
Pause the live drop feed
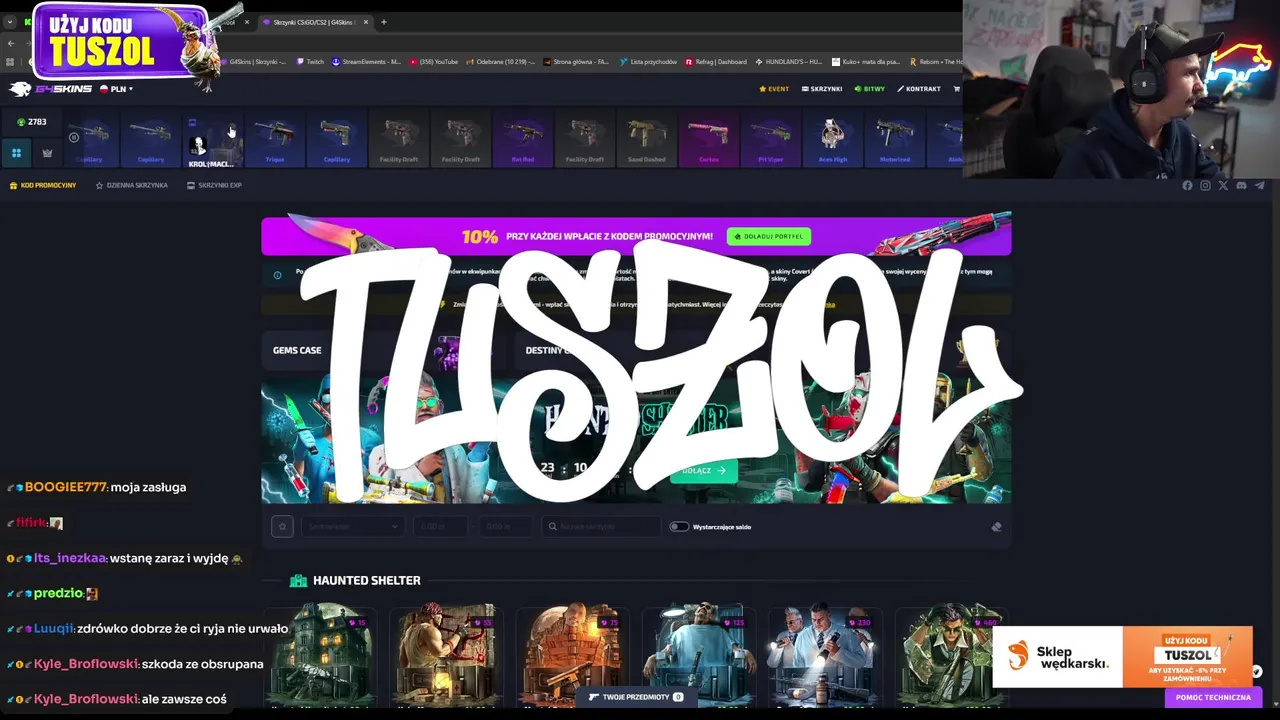[x=73, y=137]
